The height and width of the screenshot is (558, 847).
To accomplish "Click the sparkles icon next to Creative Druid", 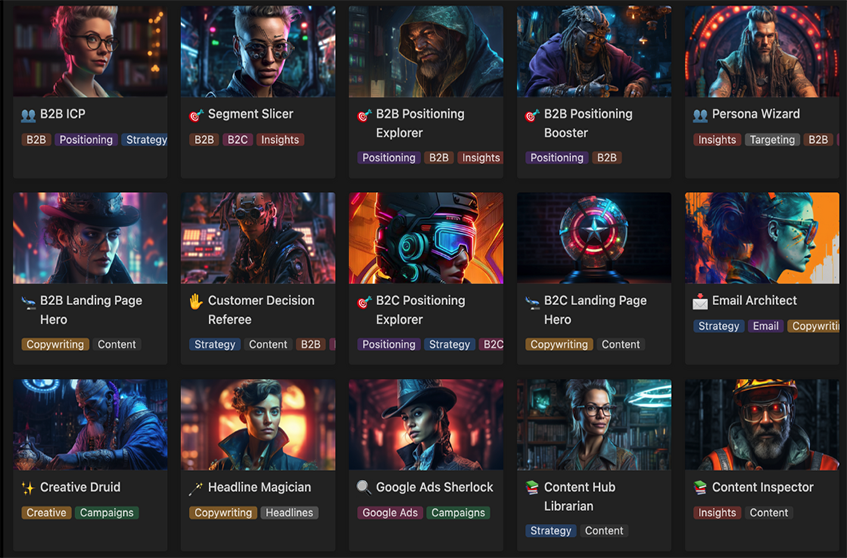I will click(28, 488).
